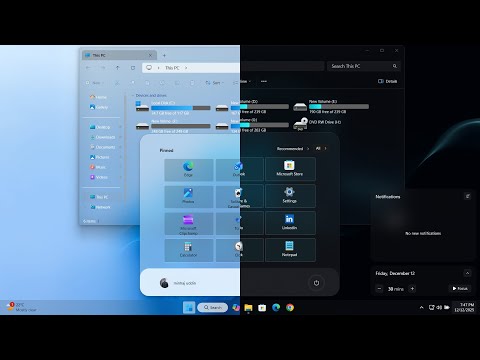Viewport: 480px width, 360px height.
Task: Open the View dropdown in Explorer
Action: pos(242,81)
